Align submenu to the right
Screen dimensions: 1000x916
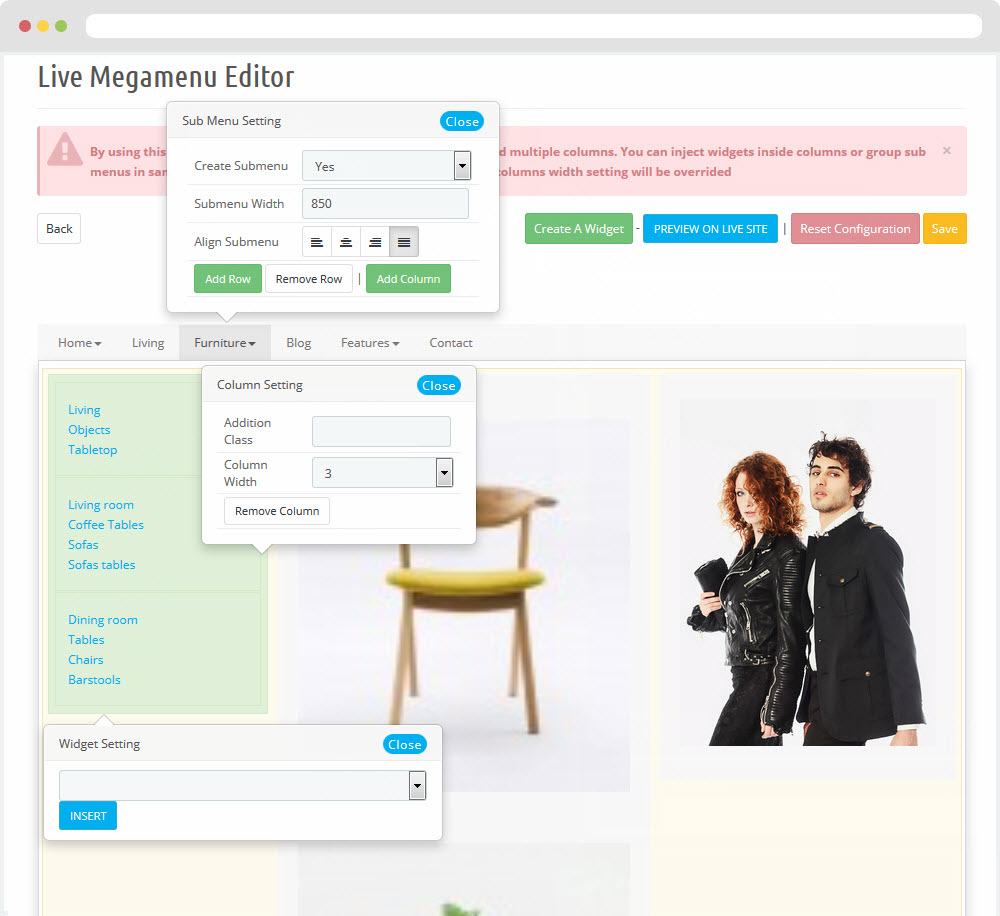point(375,242)
